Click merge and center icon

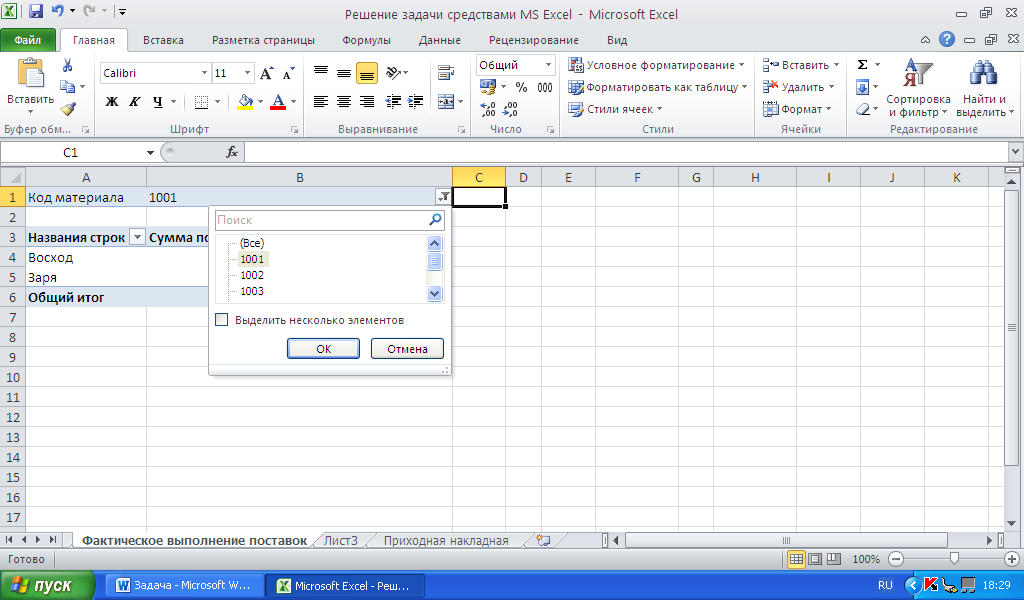point(446,102)
